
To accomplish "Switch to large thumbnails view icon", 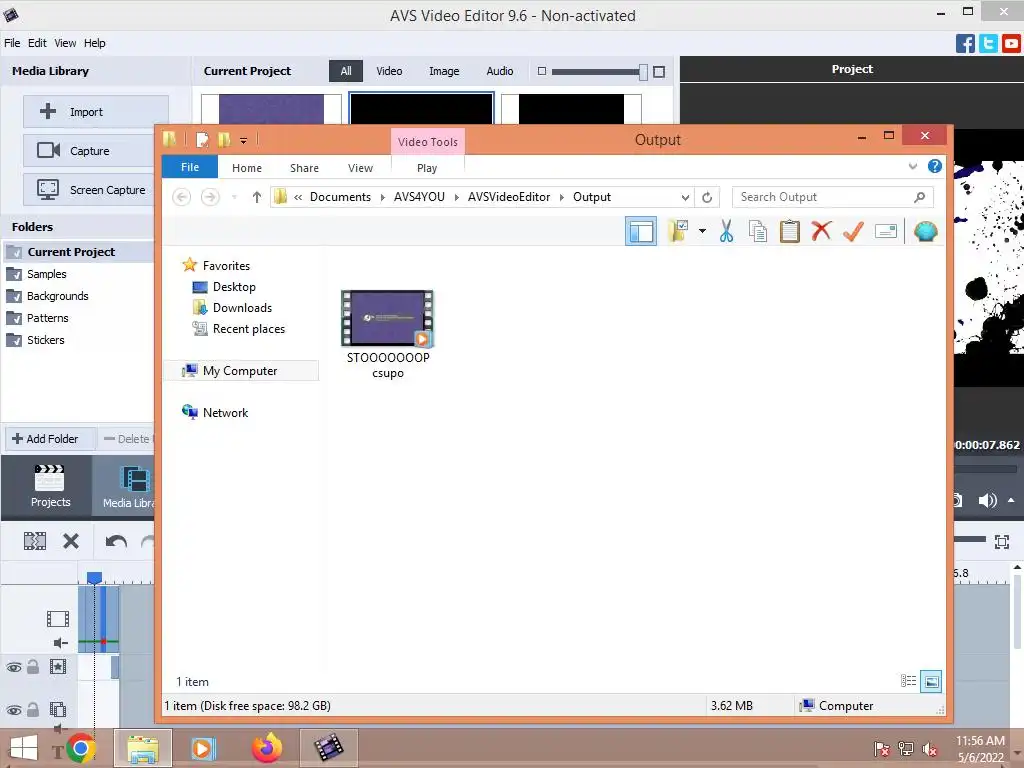I will coord(931,681).
